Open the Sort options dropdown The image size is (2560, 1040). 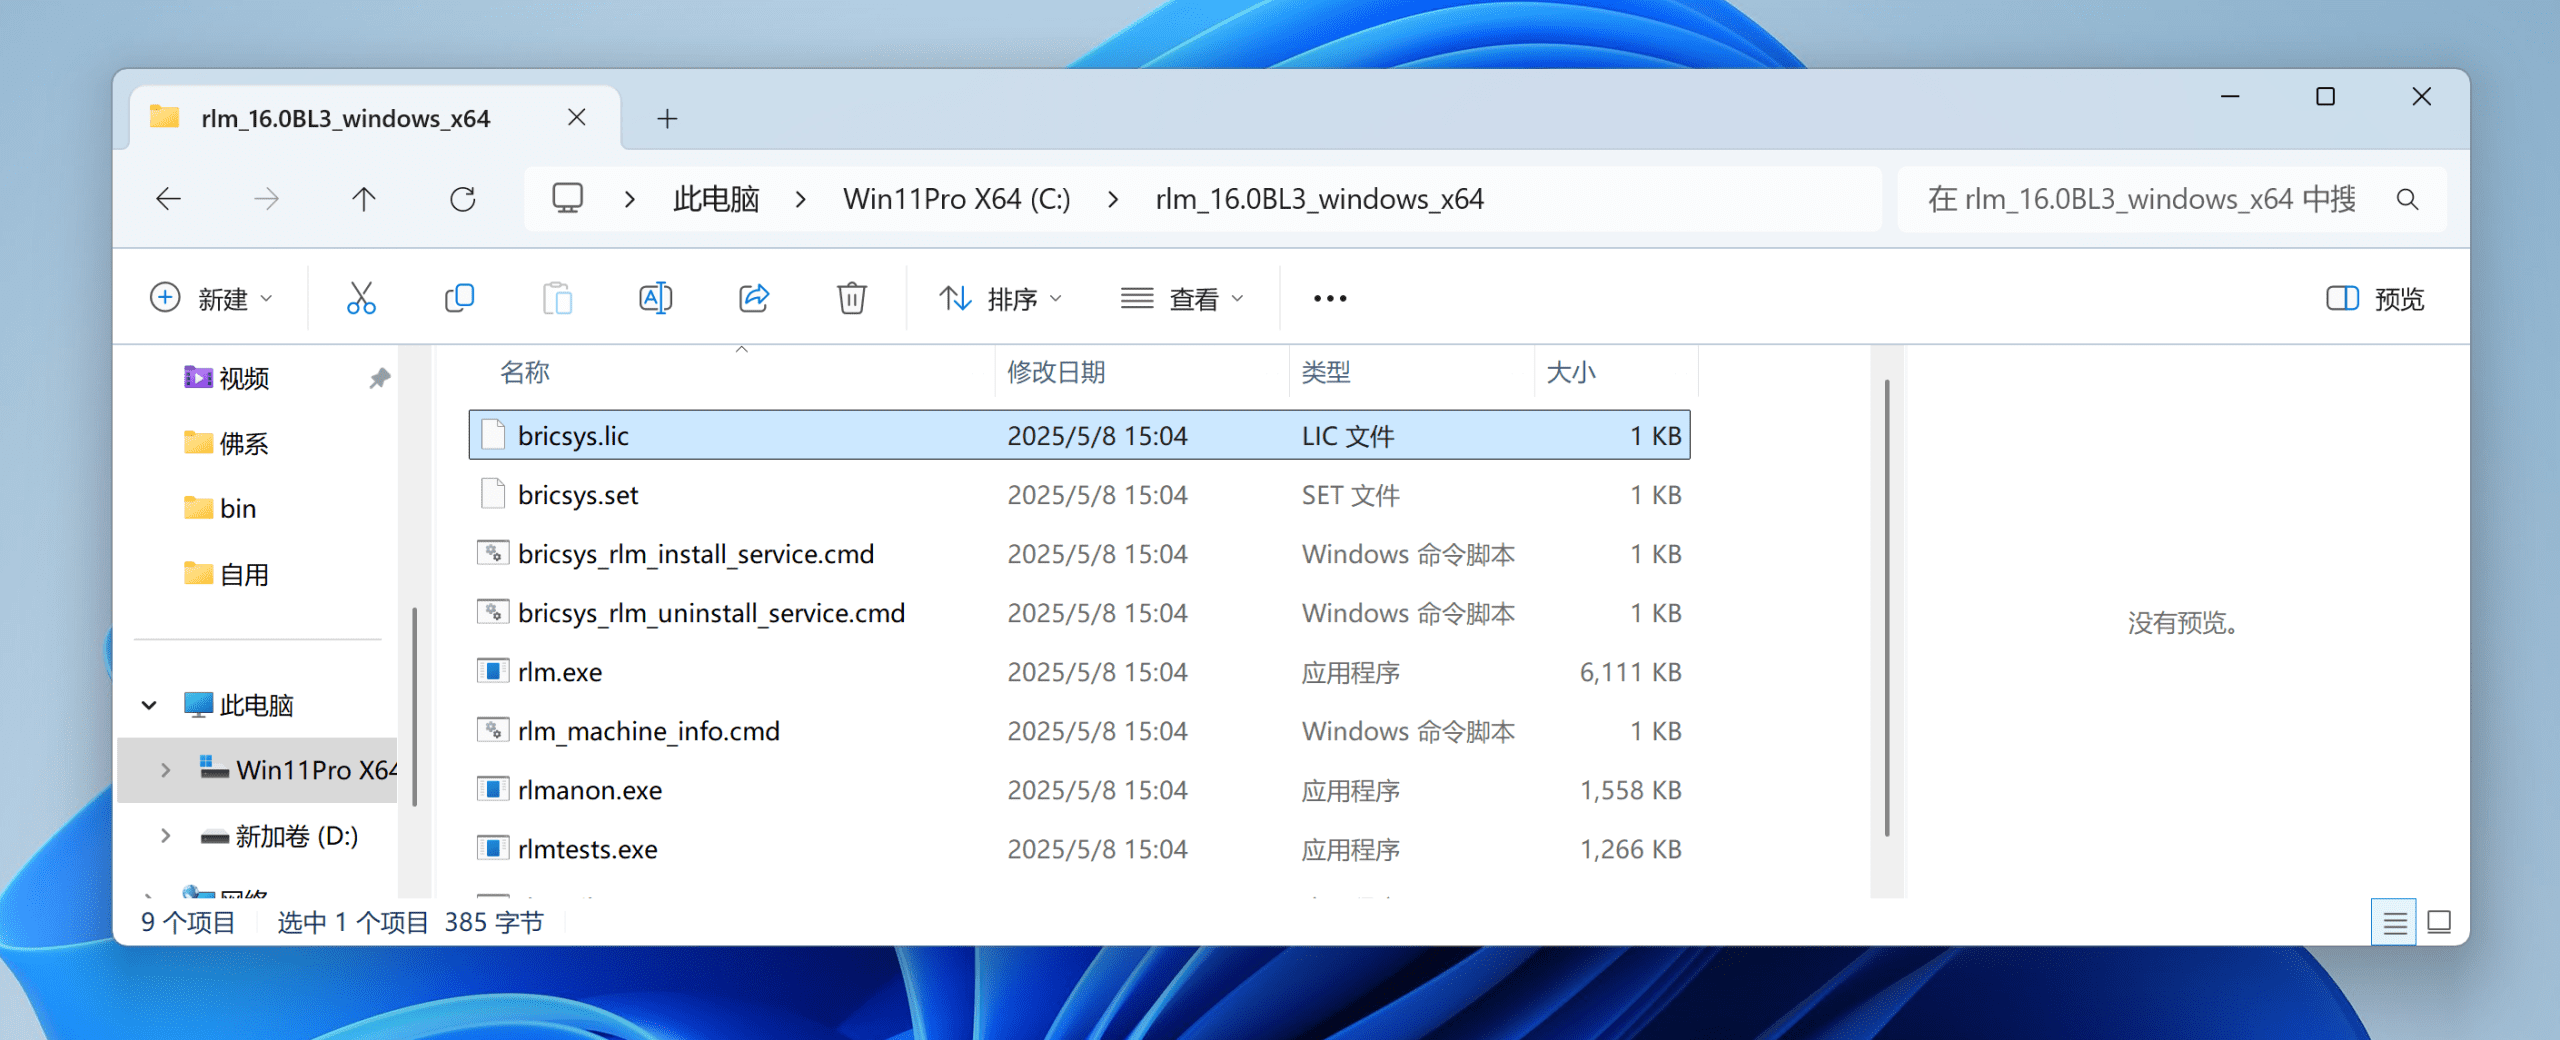pos(1000,298)
